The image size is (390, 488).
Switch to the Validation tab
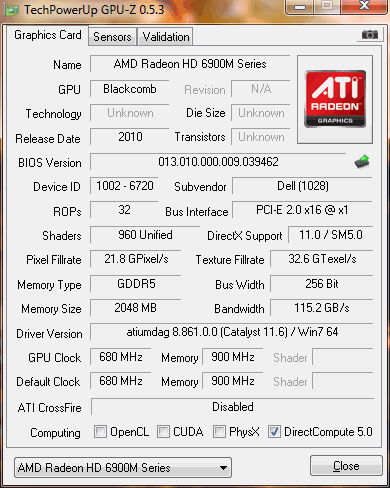click(166, 37)
